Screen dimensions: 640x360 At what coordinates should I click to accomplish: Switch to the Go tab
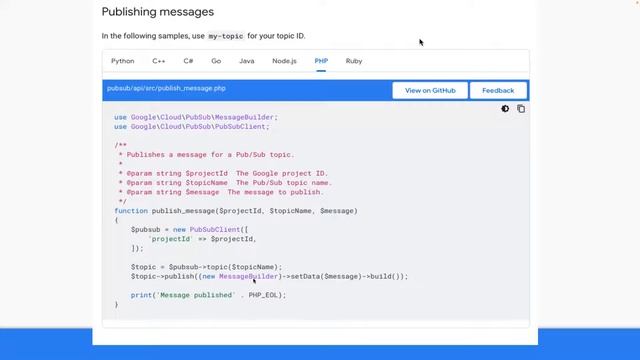[x=216, y=61]
